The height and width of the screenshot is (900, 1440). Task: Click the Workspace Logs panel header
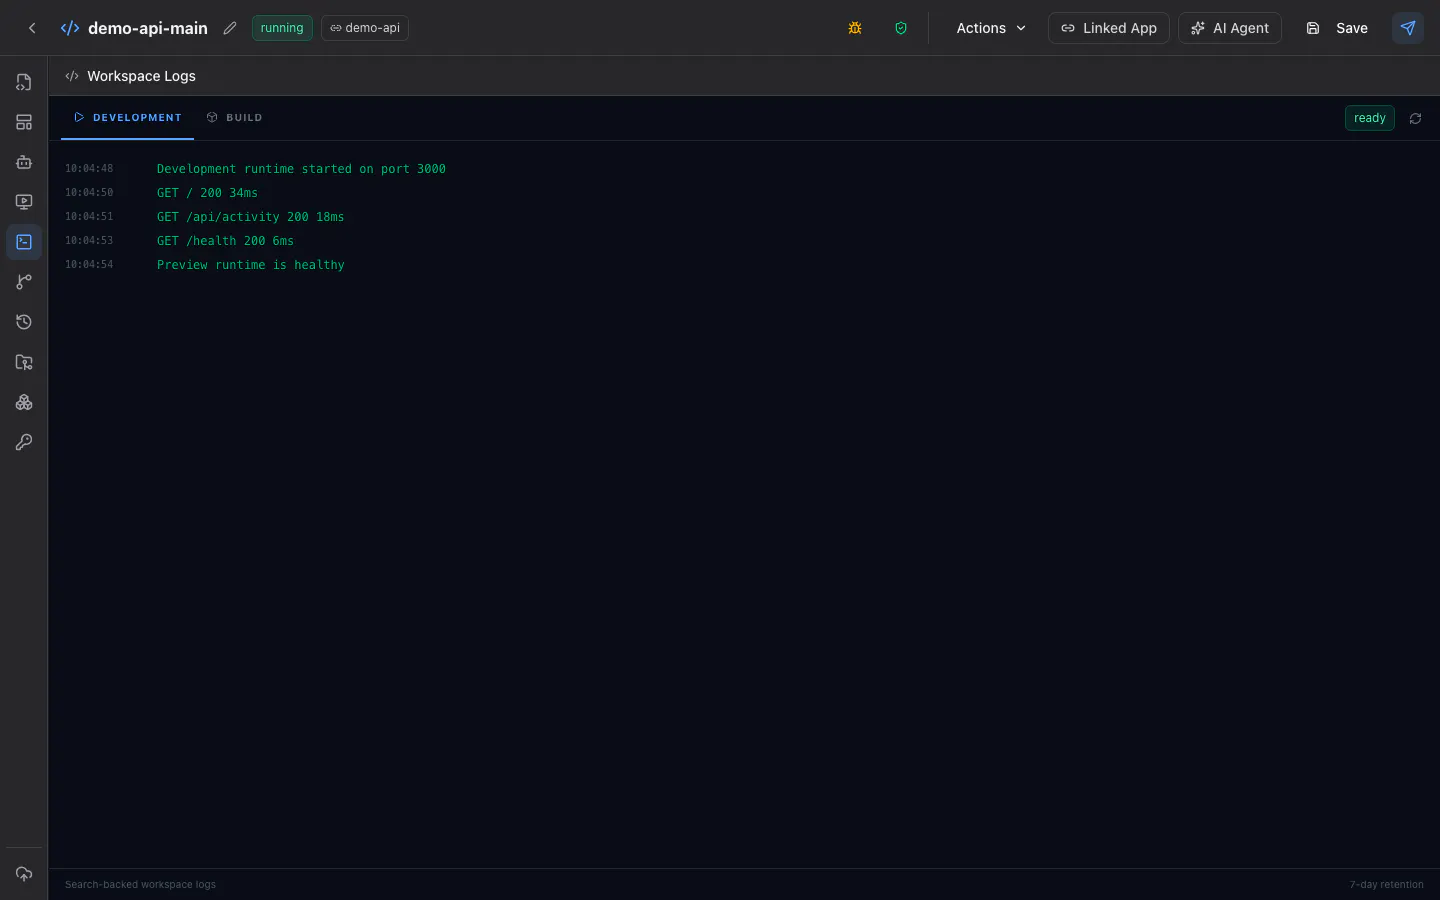tap(141, 76)
